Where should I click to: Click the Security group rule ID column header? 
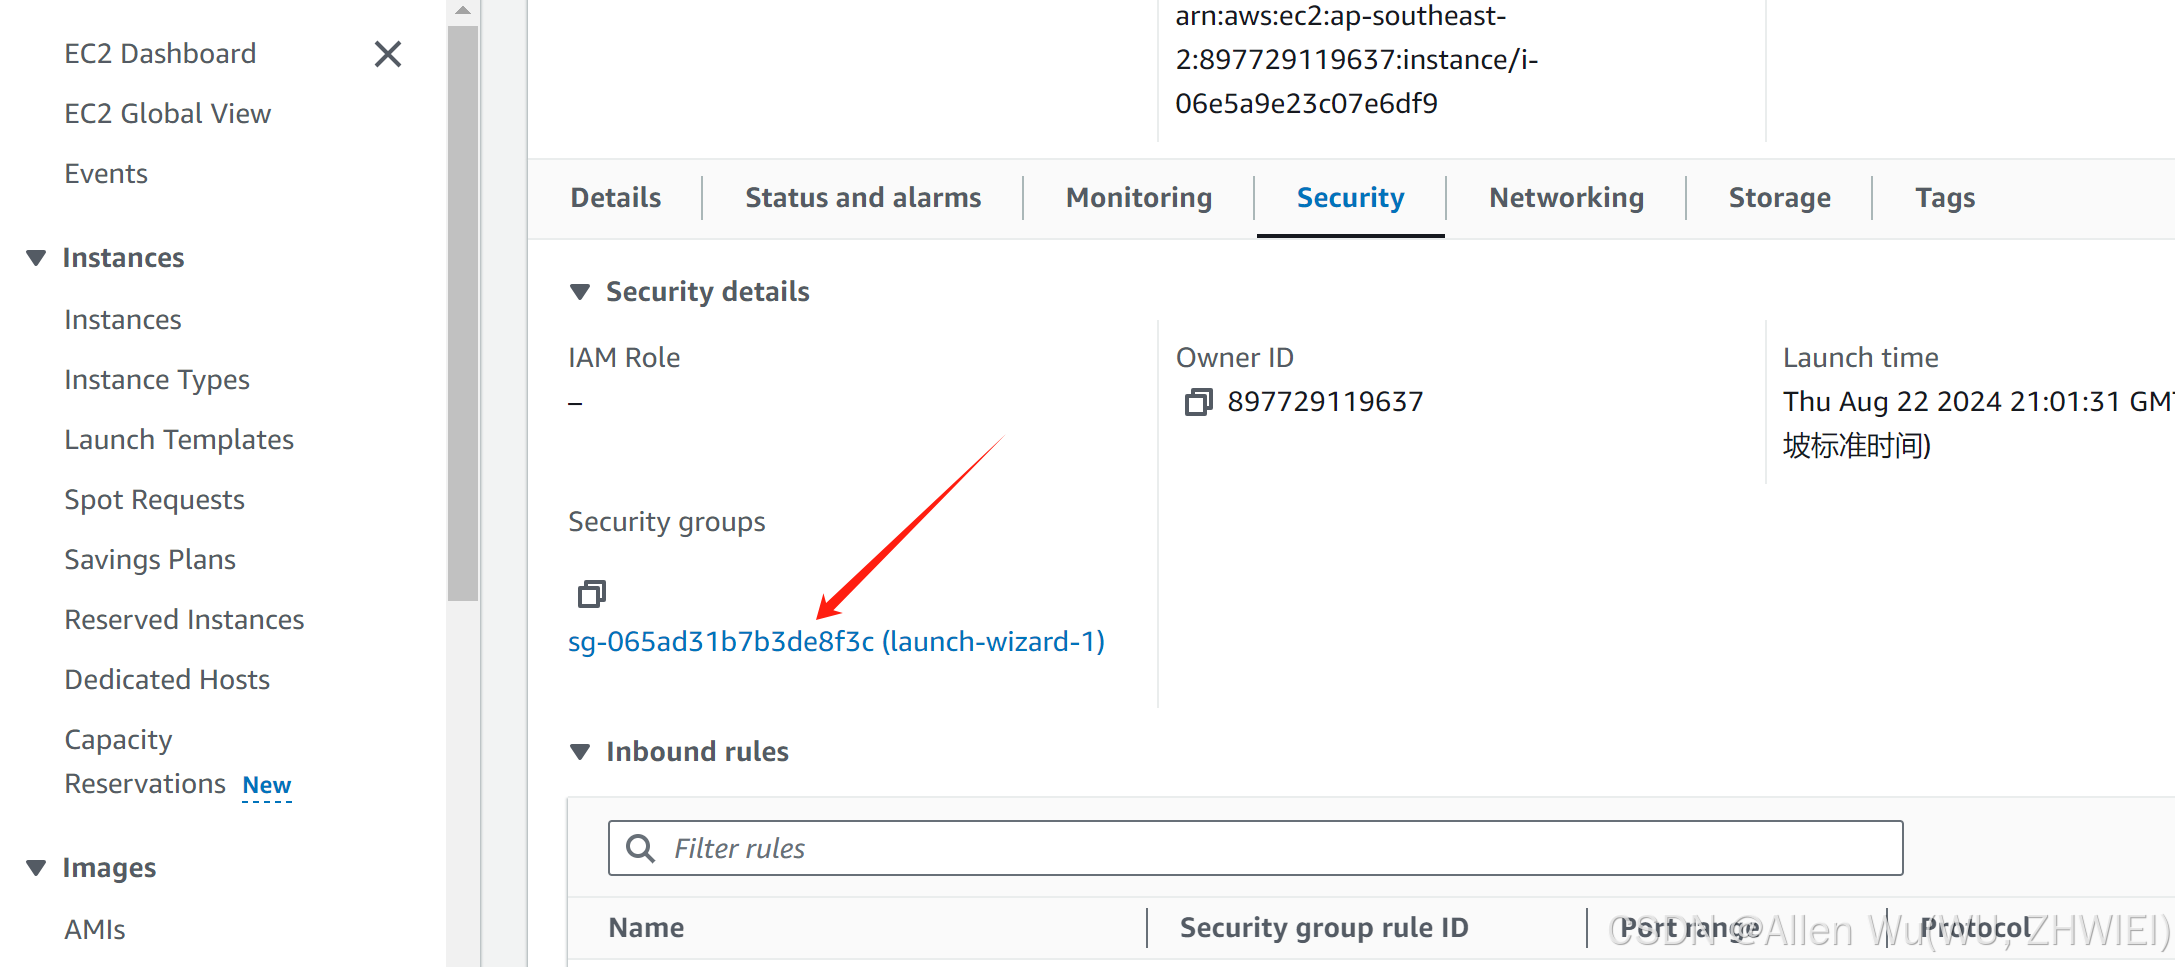tap(1324, 928)
